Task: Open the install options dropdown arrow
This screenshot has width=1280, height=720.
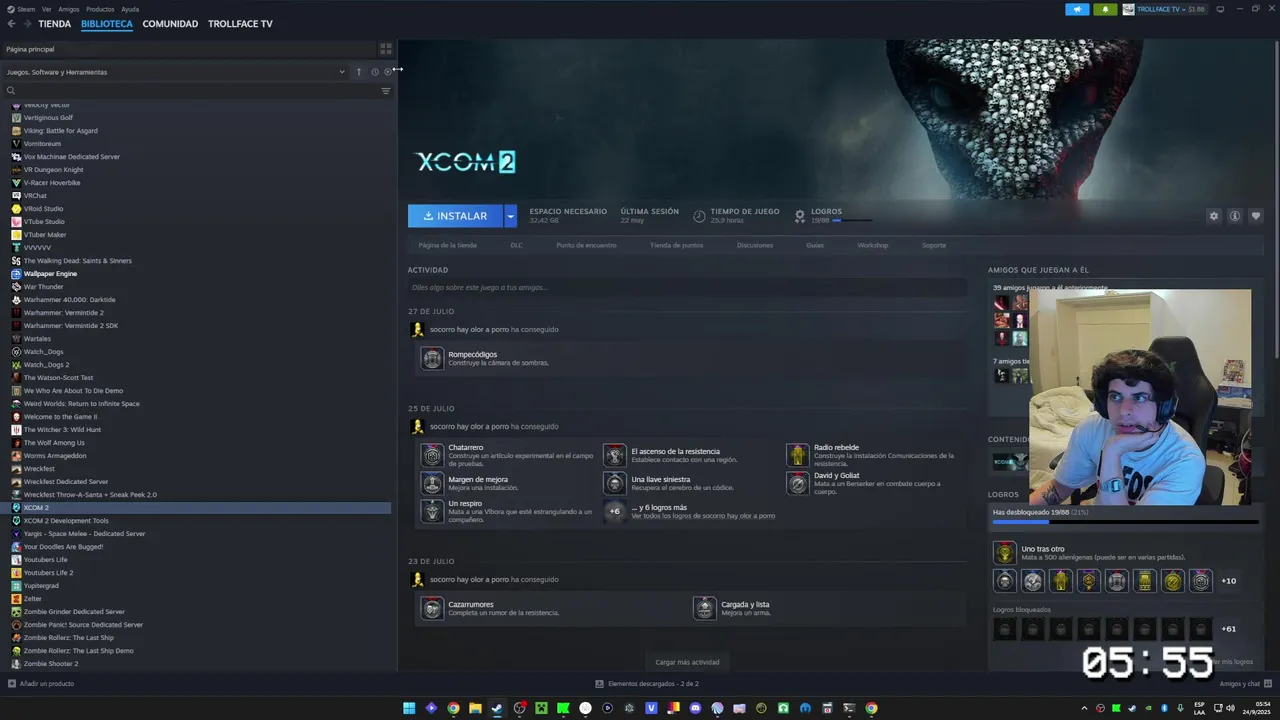Action: (510, 216)
